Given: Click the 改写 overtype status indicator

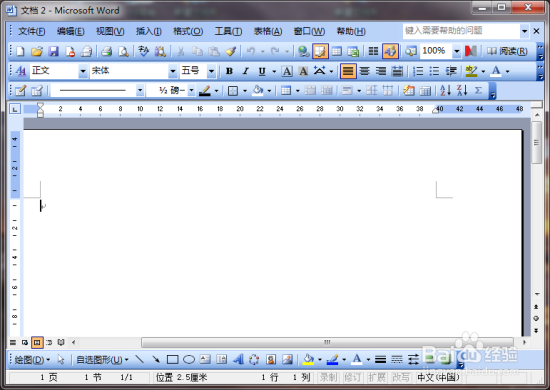Looking at the screenshot, I should click(x=401, y=377).
